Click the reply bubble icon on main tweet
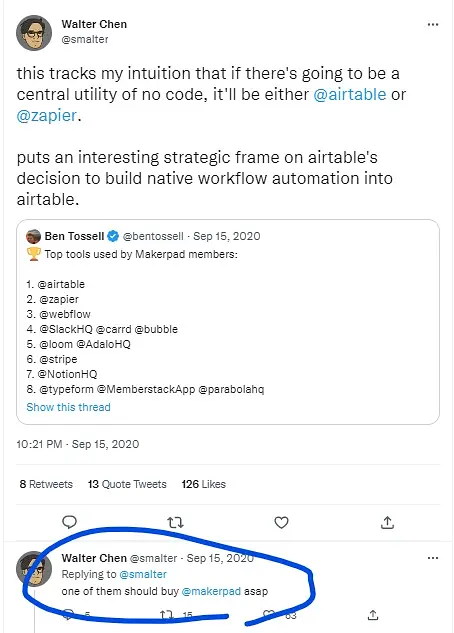This screenshot has width=454, height=633. pyautogui.click(x=69, y=522)
